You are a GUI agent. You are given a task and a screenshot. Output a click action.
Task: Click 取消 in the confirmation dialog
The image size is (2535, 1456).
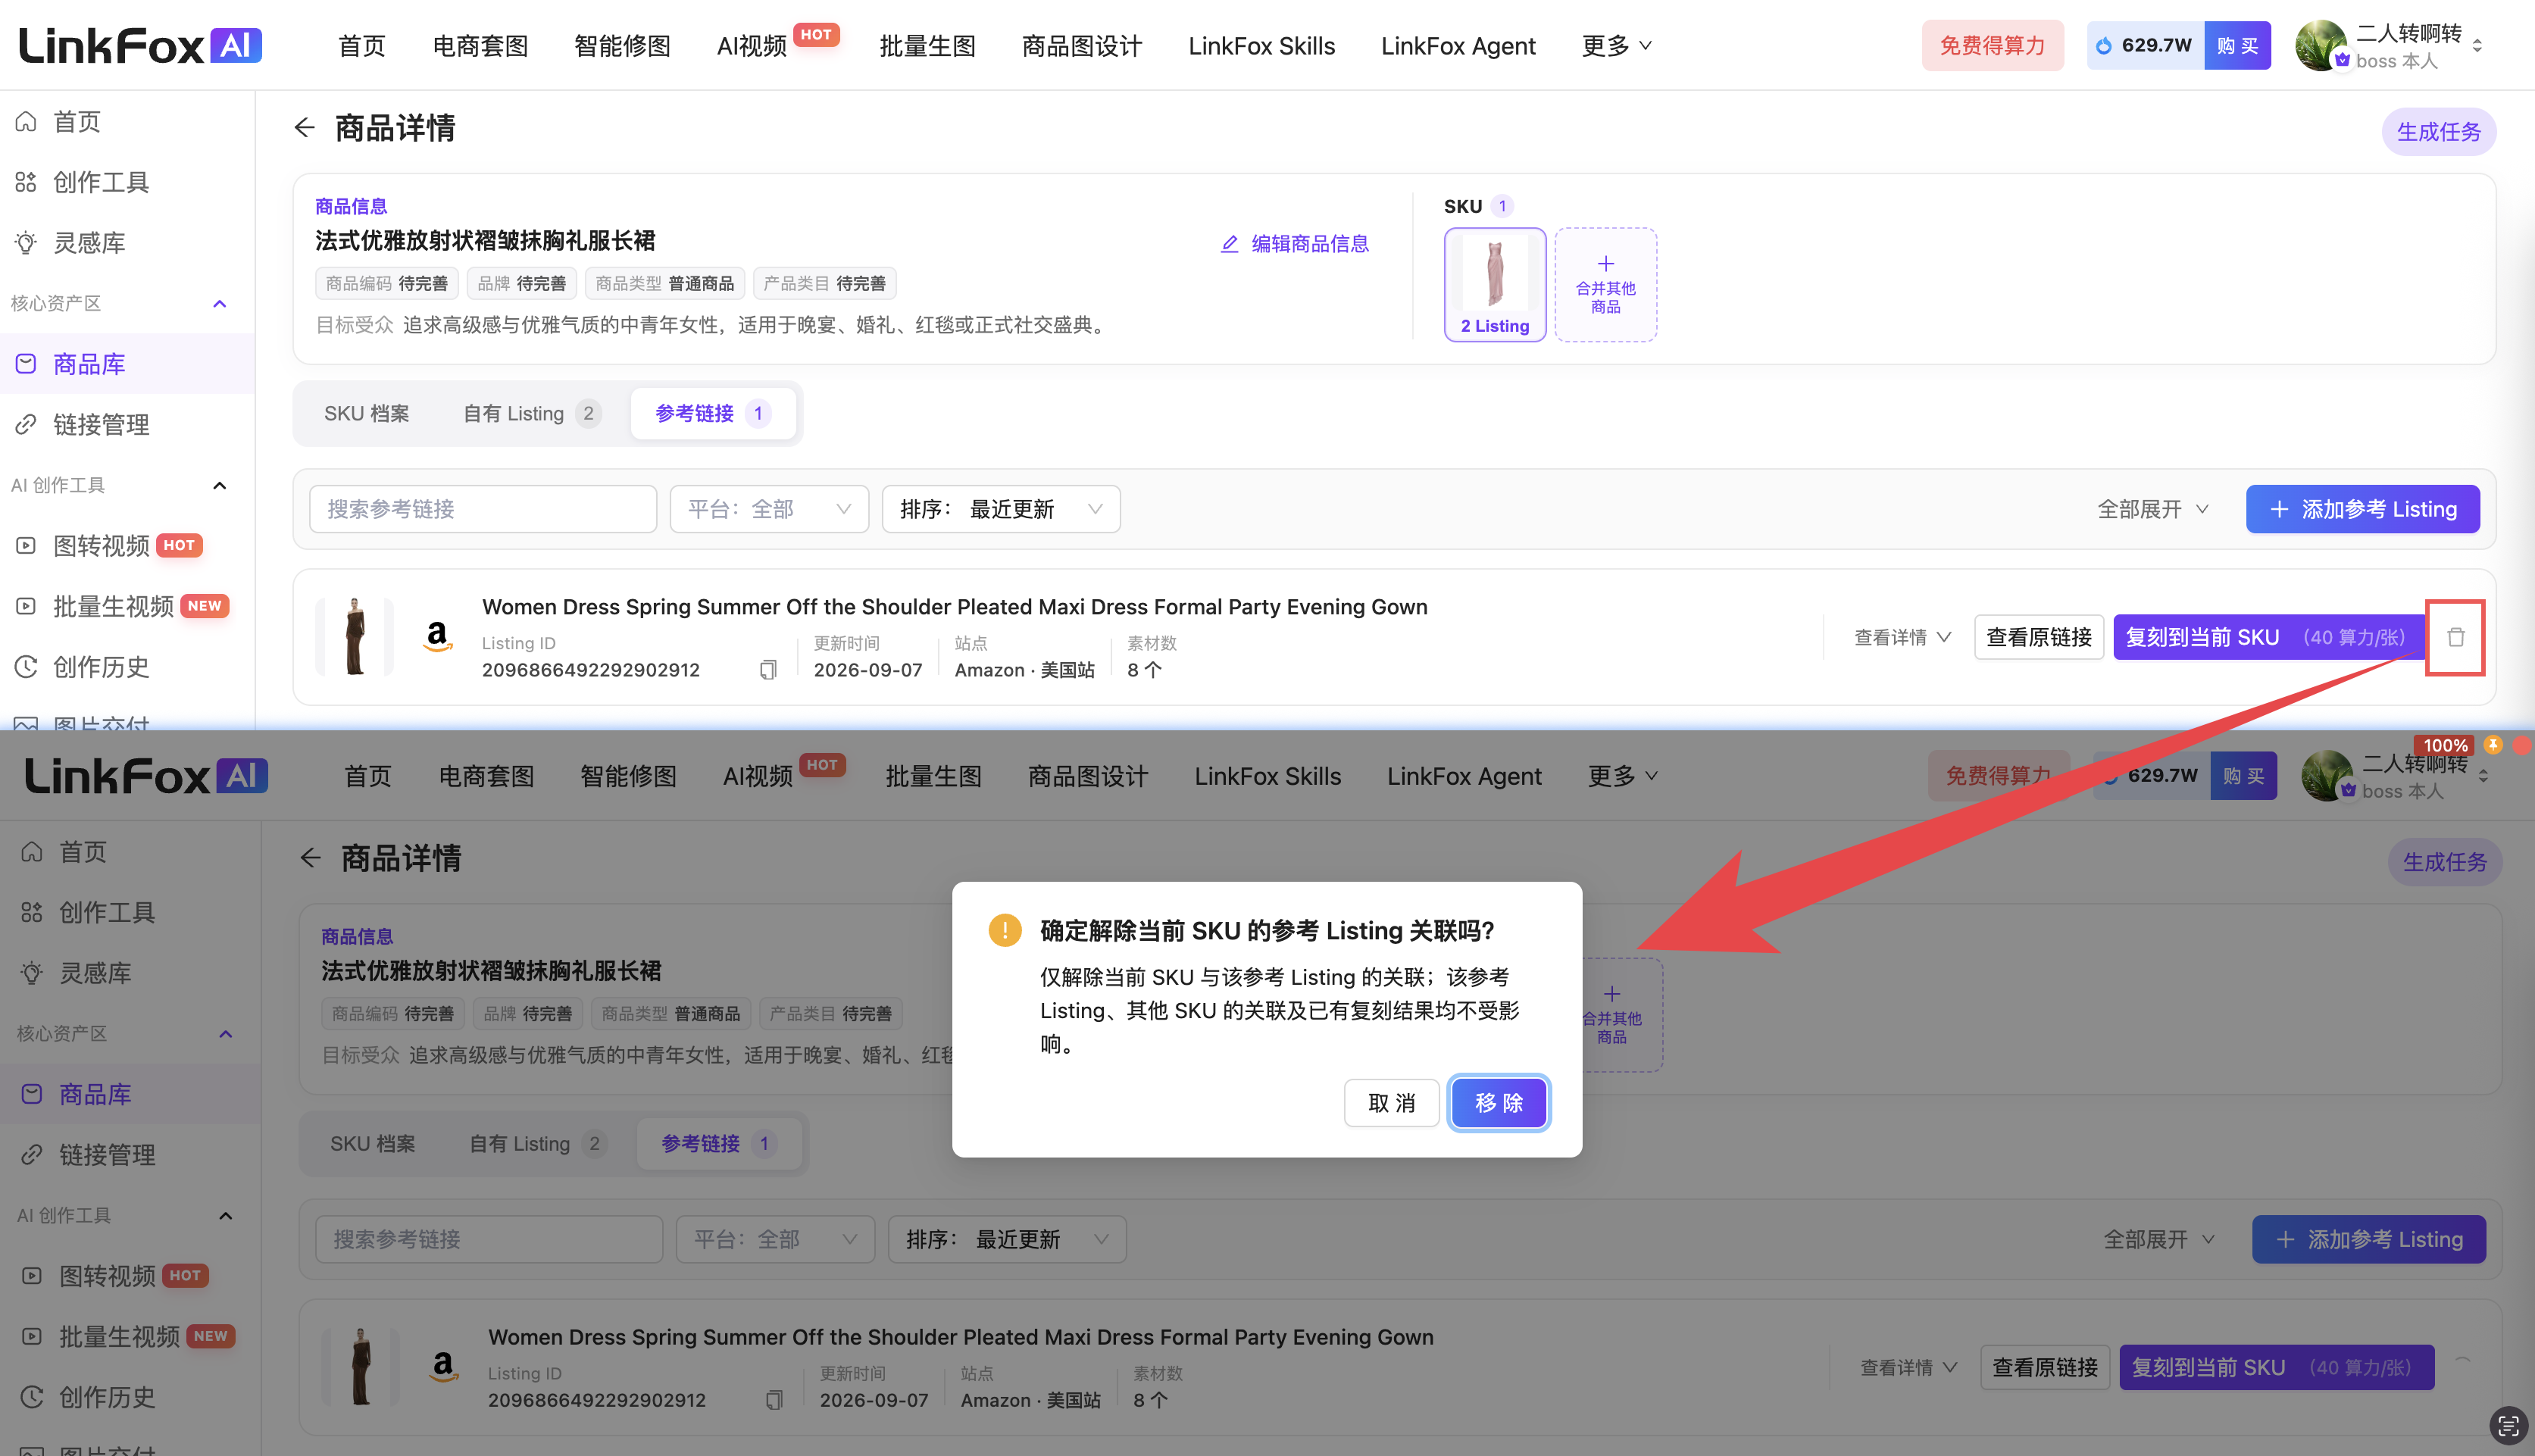1391,1103
